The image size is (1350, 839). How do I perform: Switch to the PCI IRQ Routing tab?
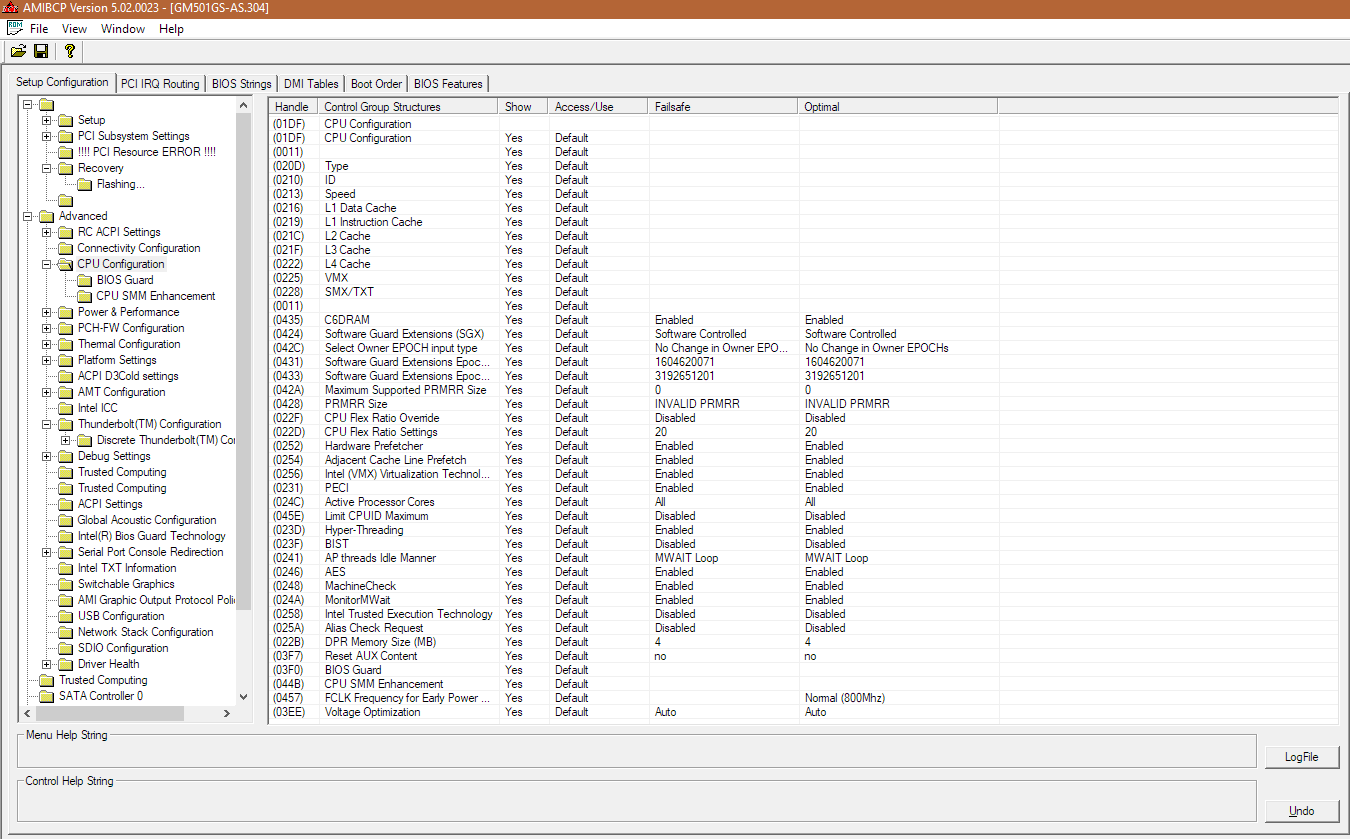tap(160, 84)
